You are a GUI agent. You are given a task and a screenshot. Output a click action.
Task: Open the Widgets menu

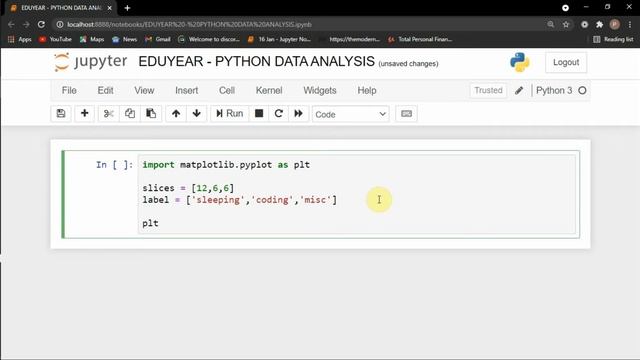320,90
